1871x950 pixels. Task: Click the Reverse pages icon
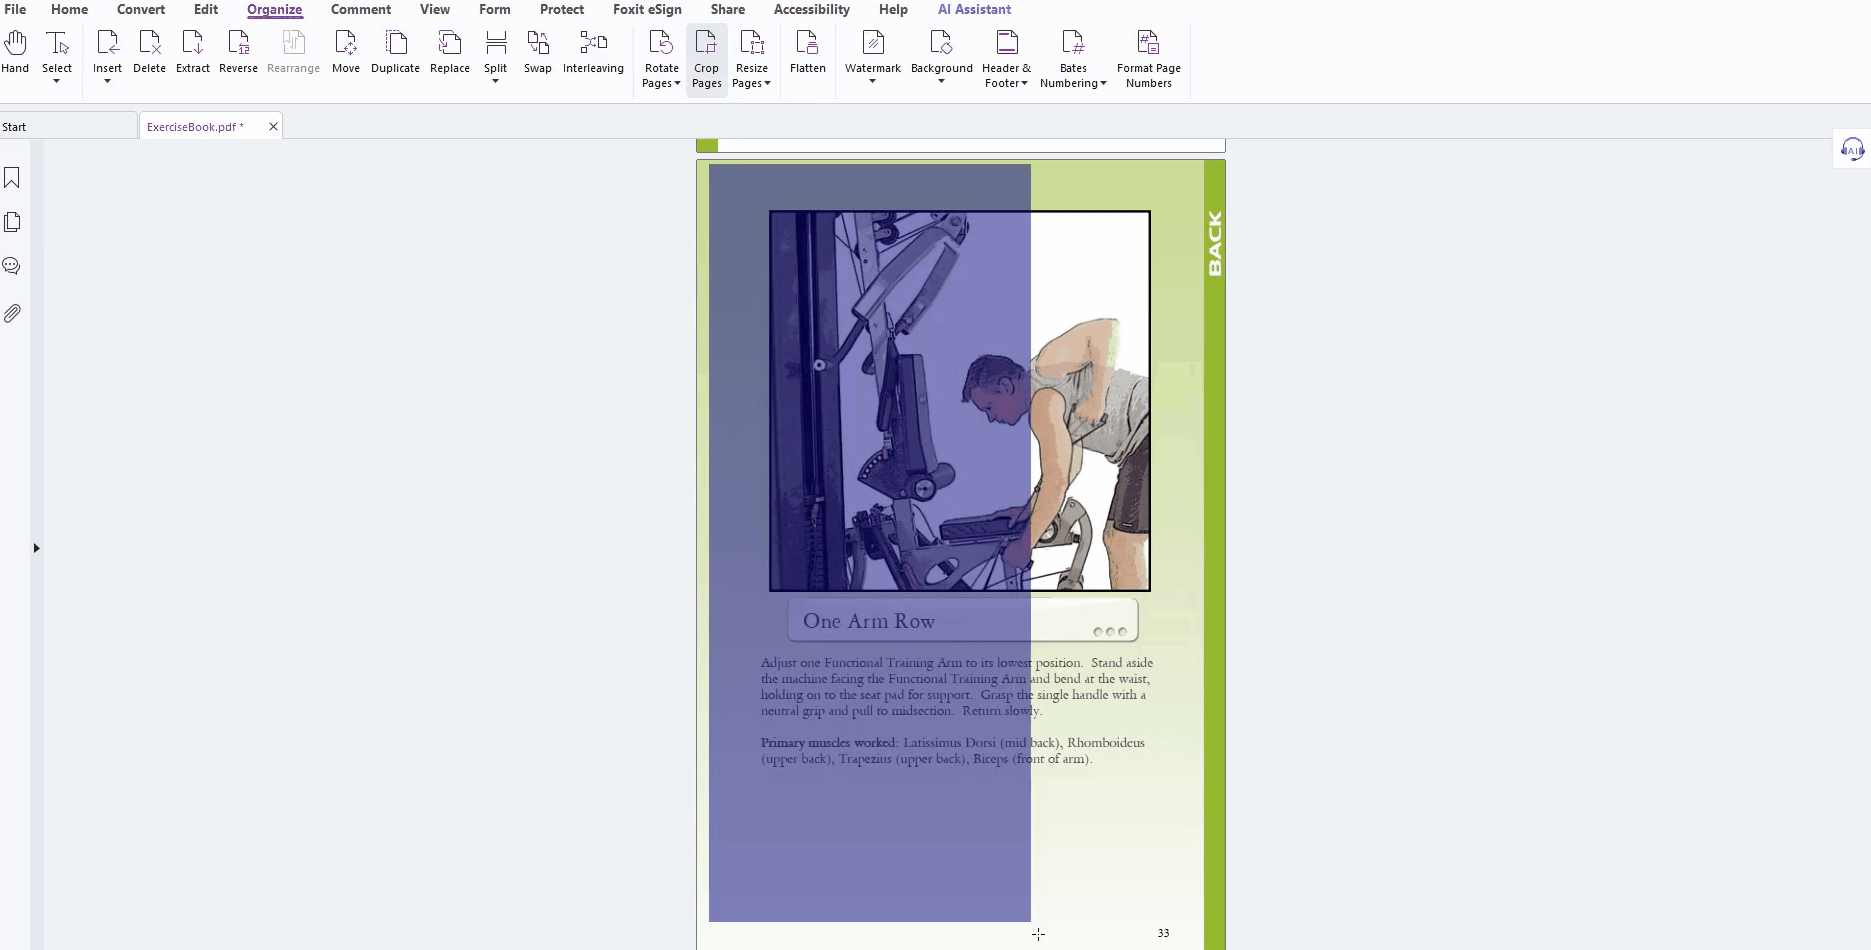[x=238, y=43]
